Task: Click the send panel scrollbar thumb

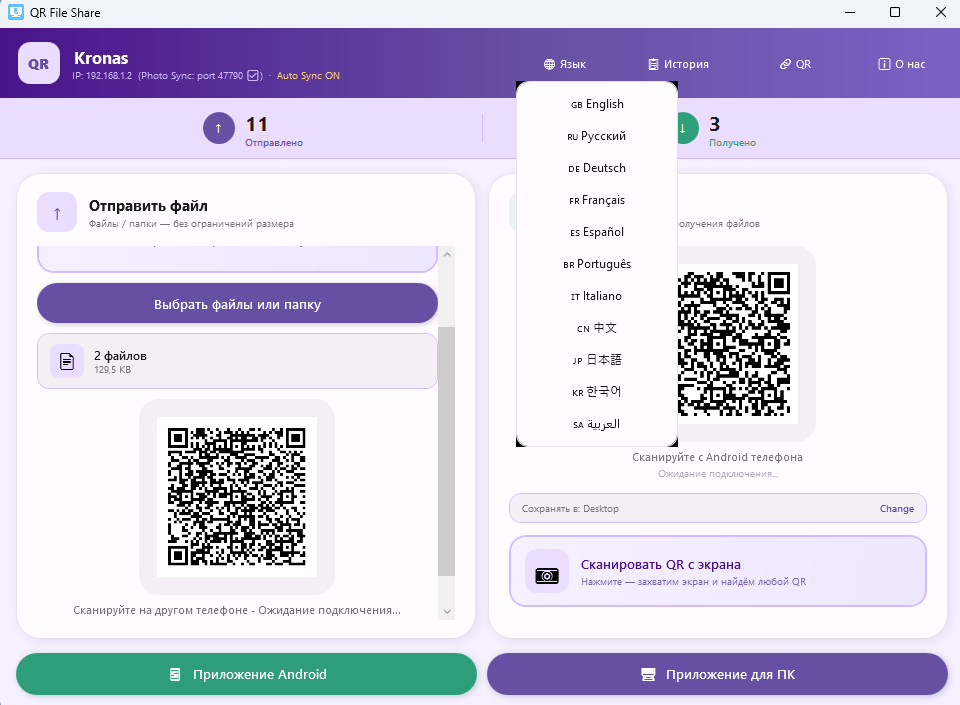Action: click(x=447, y=451)
